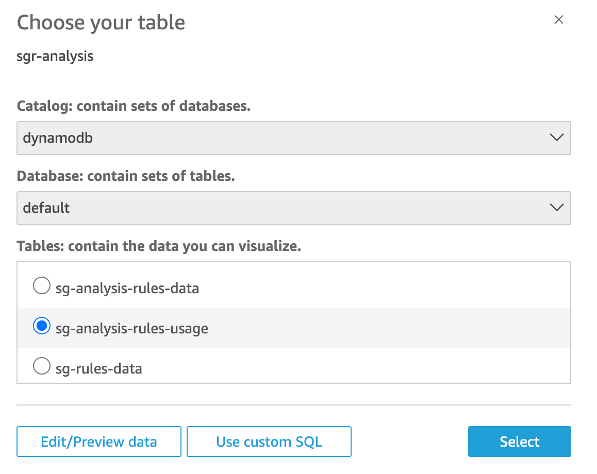The width and height of the screenshot is (597, 474).
Task: Click the Database: contain sets of tables label
Action: pyautogui.click(x=126, y=176)
